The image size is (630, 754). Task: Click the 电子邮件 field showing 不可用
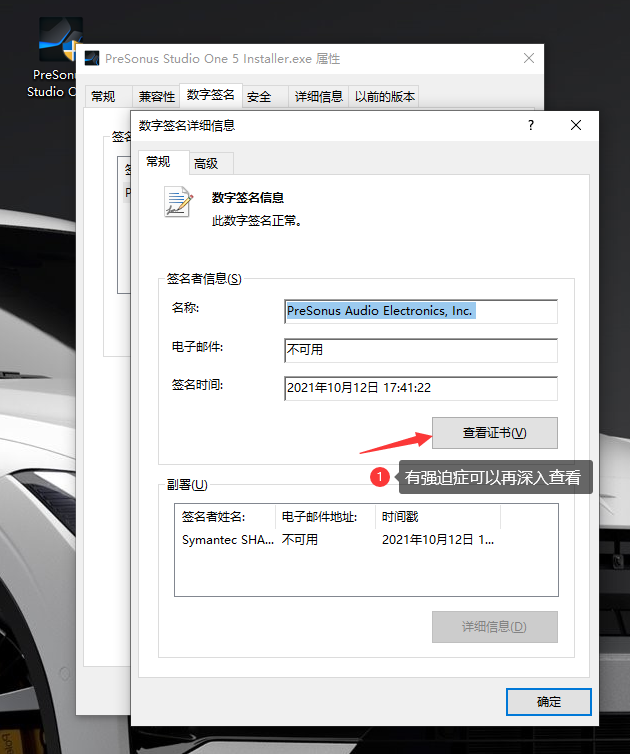point(421,350)
